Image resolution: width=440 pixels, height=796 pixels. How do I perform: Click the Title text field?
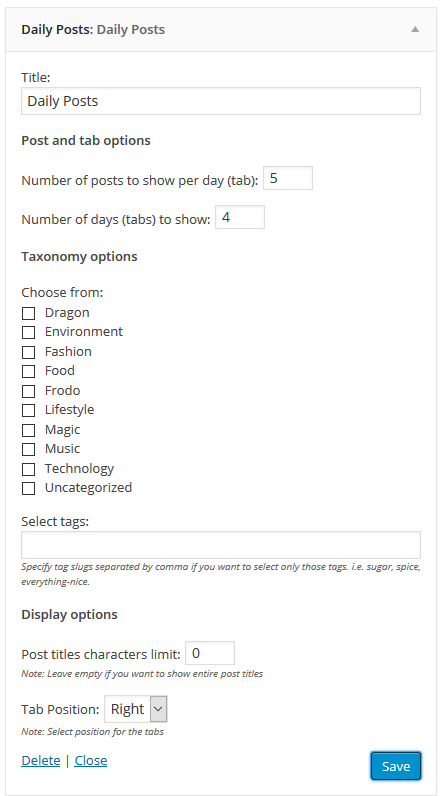pos(221,101)
